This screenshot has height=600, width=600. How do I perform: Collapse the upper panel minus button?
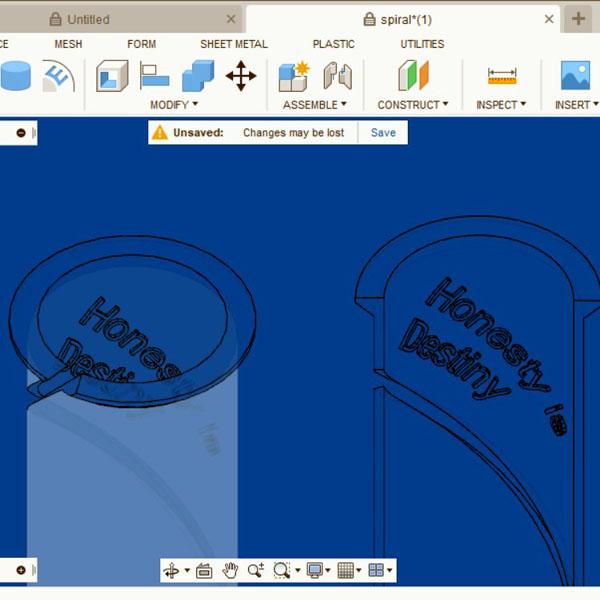pyautogui.click(x=21, y=133)
